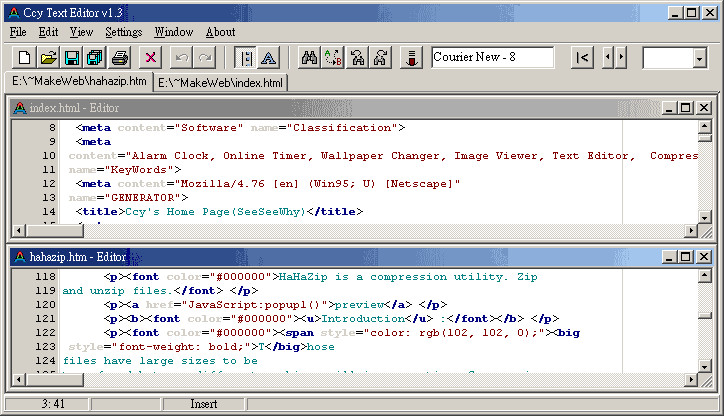Undo the last edit via the toolbar arrow
Image resolution: width=724 pixels, height=416 pixels.
[x=181, y=58]
